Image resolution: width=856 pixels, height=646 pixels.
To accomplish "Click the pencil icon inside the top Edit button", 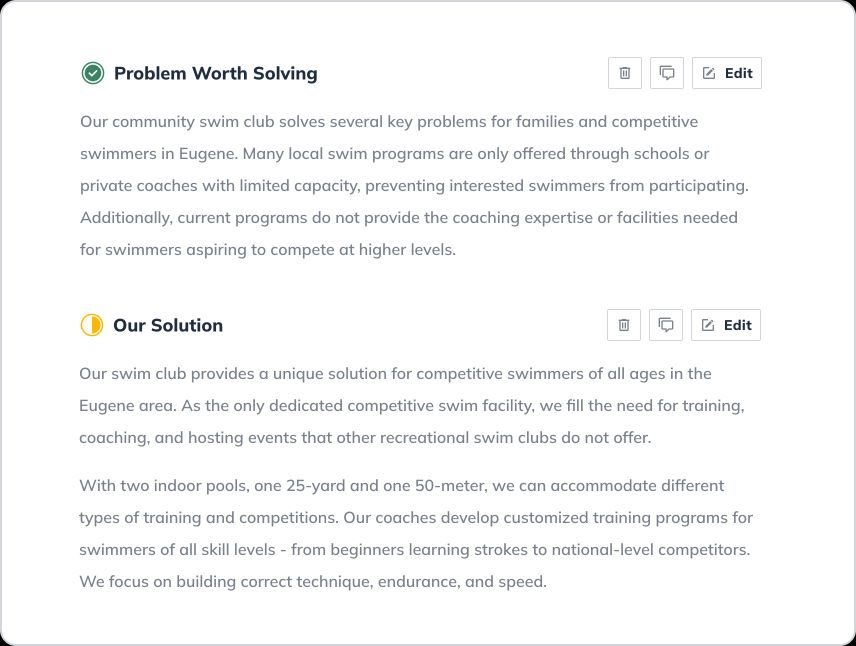I will coord(711,72).
